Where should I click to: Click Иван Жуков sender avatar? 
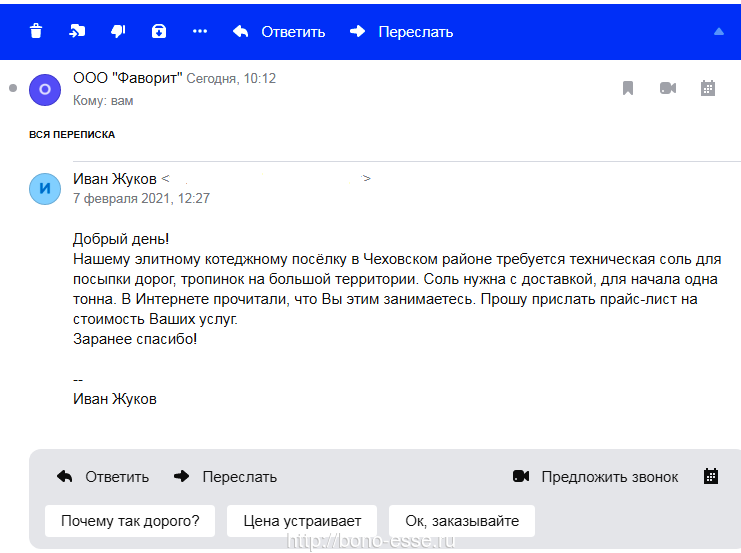click(45, 188)
